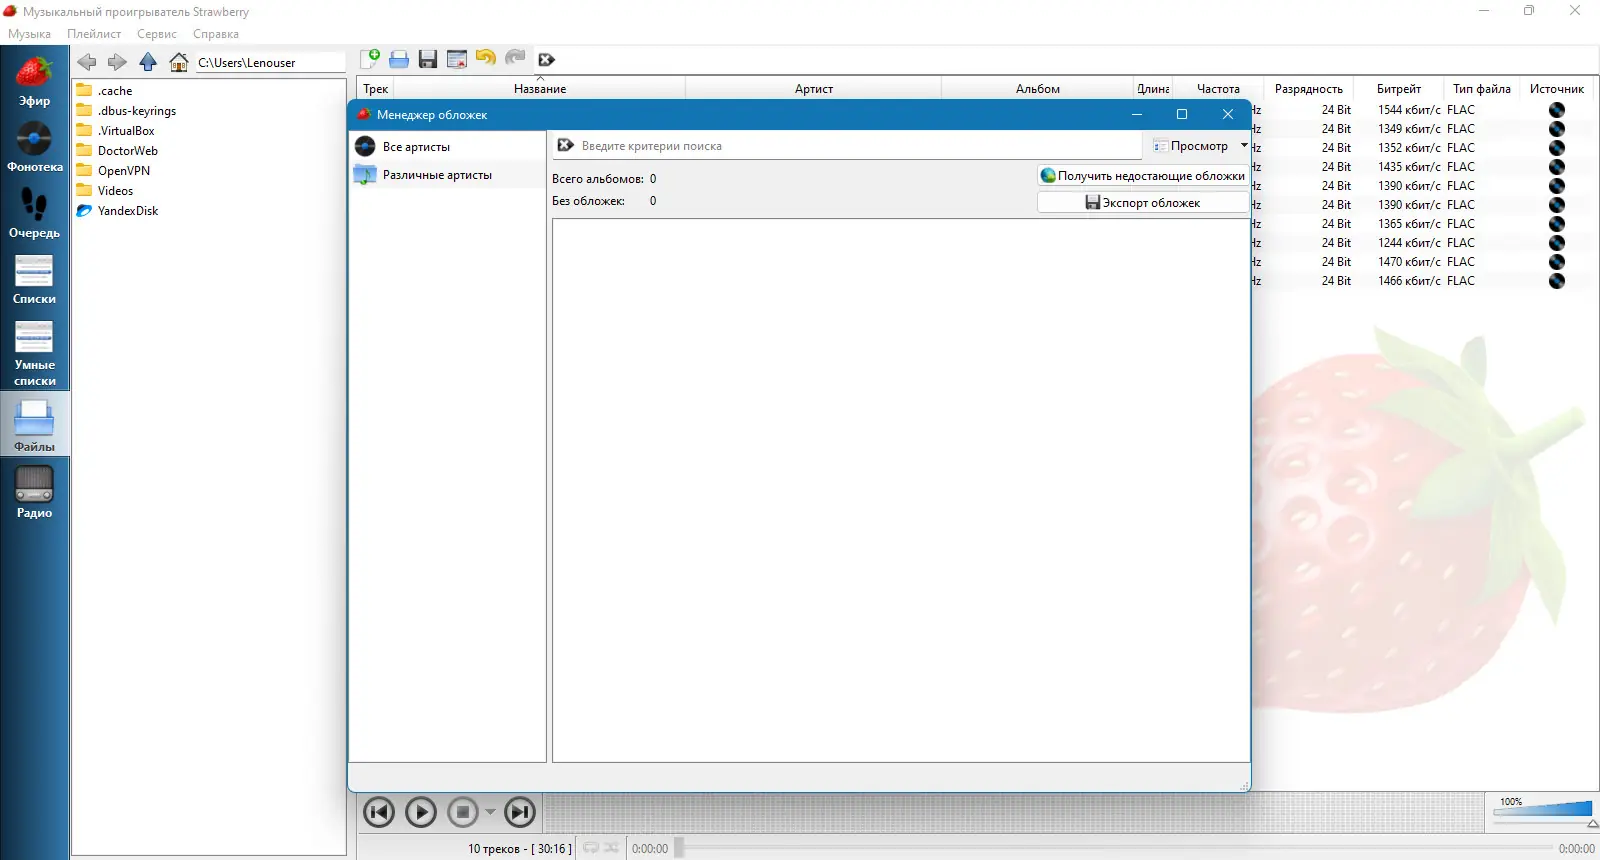The image size is (1600, 860).
Task: Sort playlist by Источник column
Action: [1557, 89]
